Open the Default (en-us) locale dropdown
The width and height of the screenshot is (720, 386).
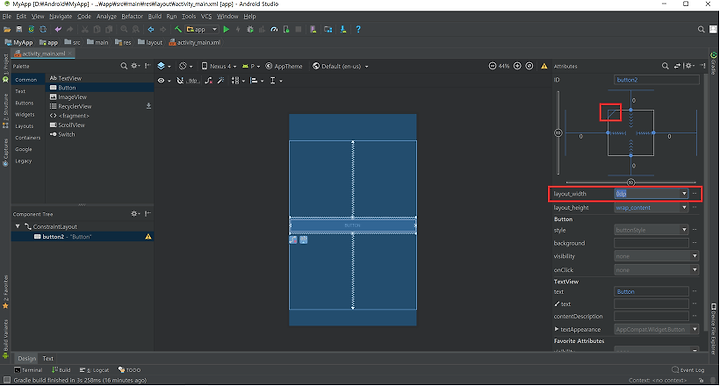340,66
